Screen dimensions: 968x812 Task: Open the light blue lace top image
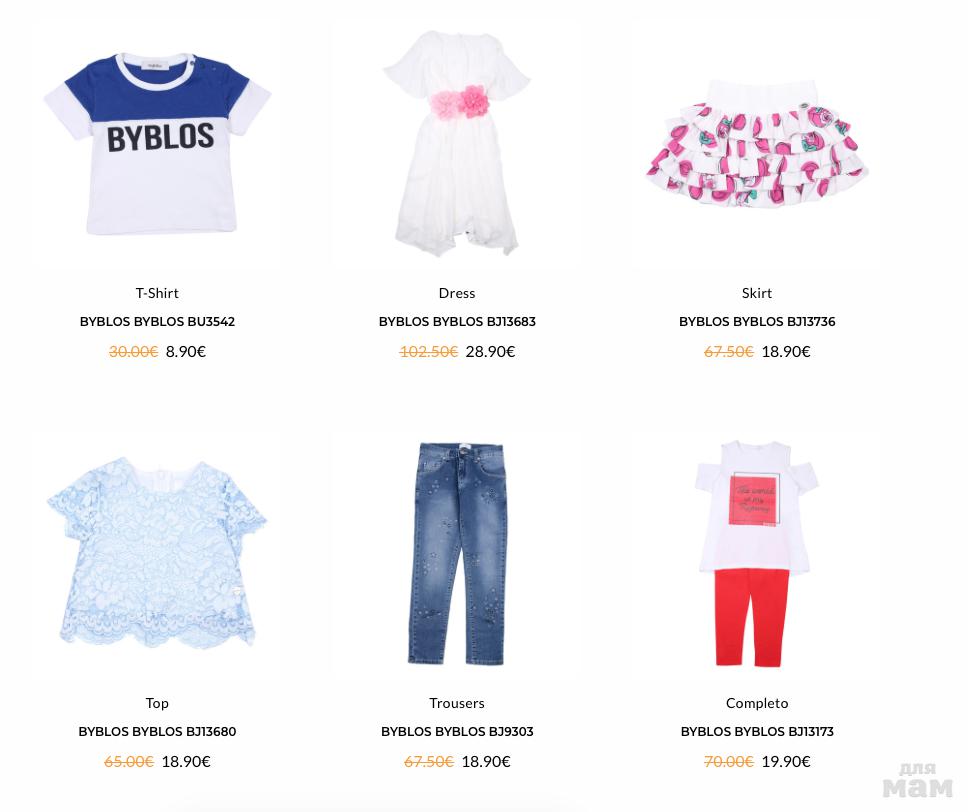157,553
